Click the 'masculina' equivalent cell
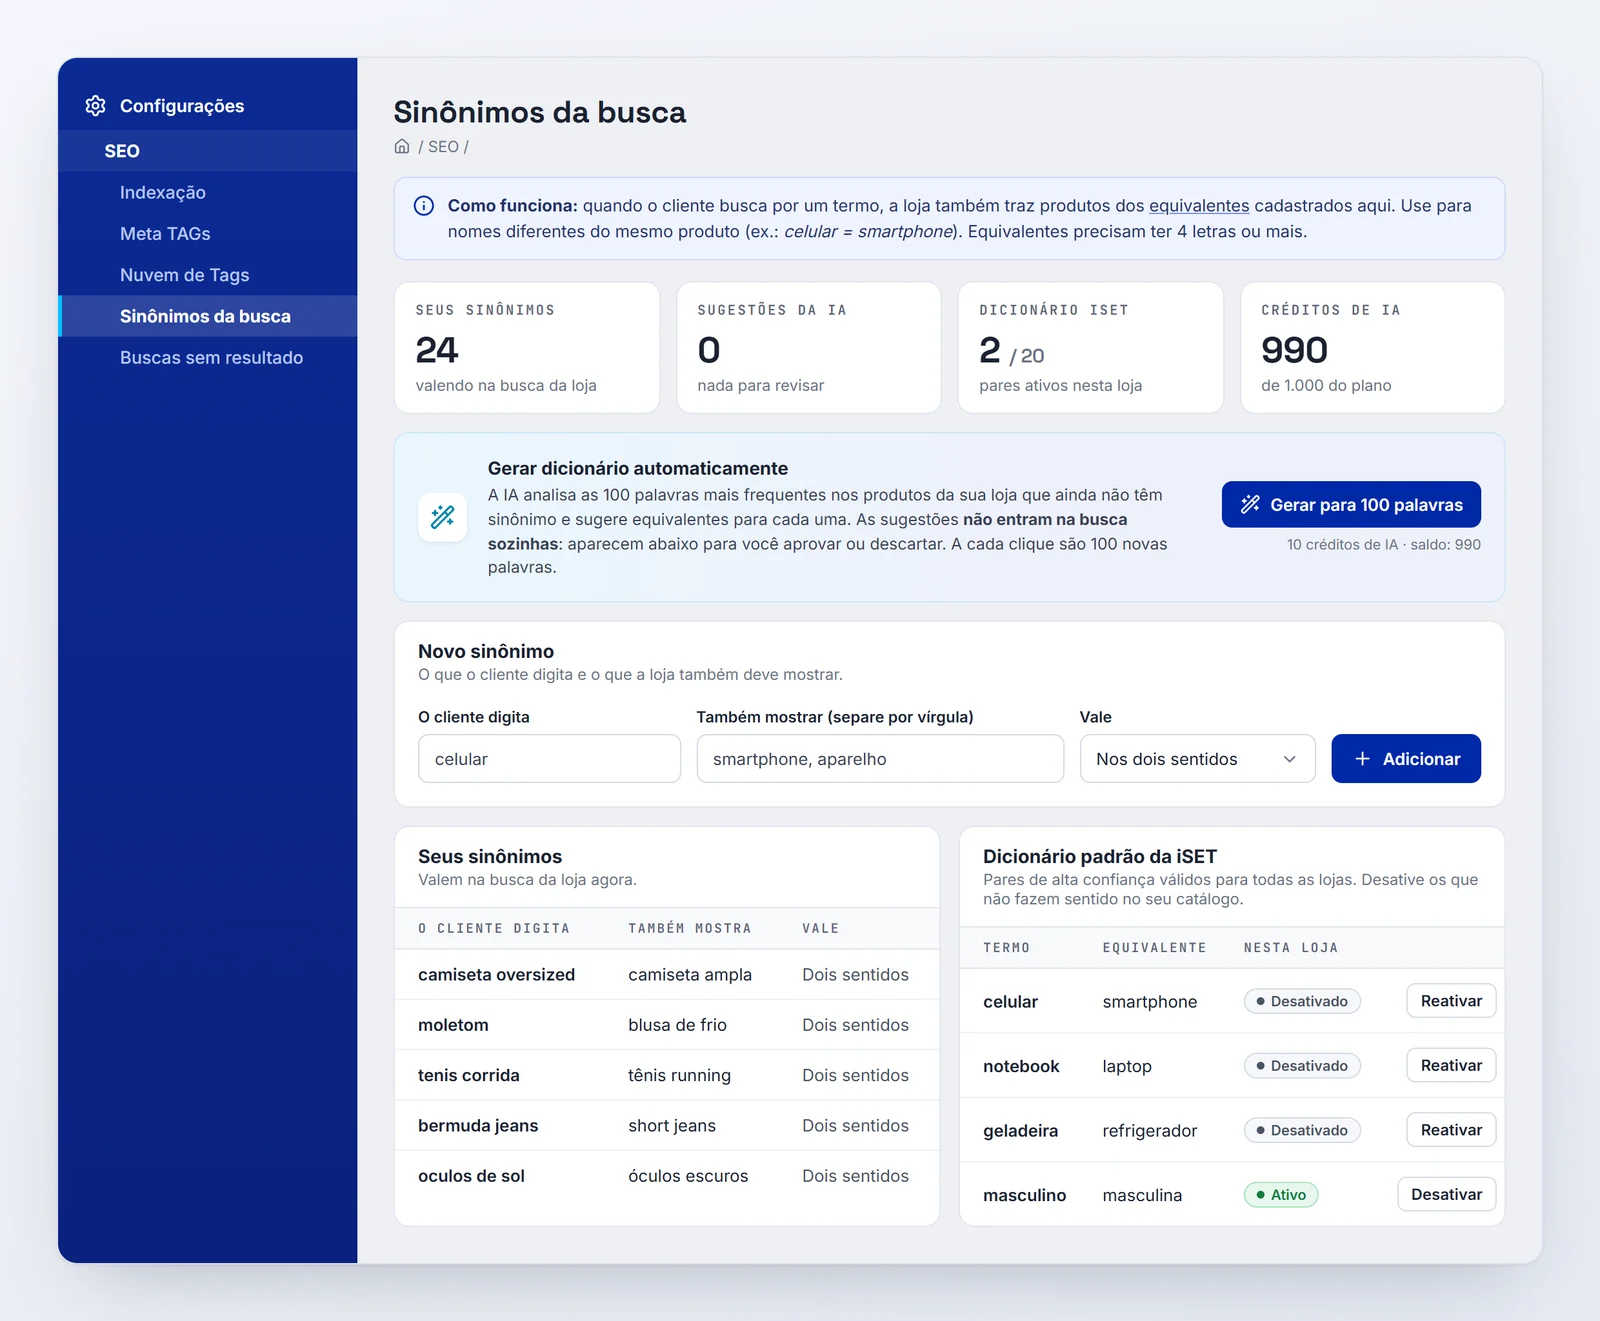1600x1321 pixels. pyautogui.click(x=1142, y=1195)
